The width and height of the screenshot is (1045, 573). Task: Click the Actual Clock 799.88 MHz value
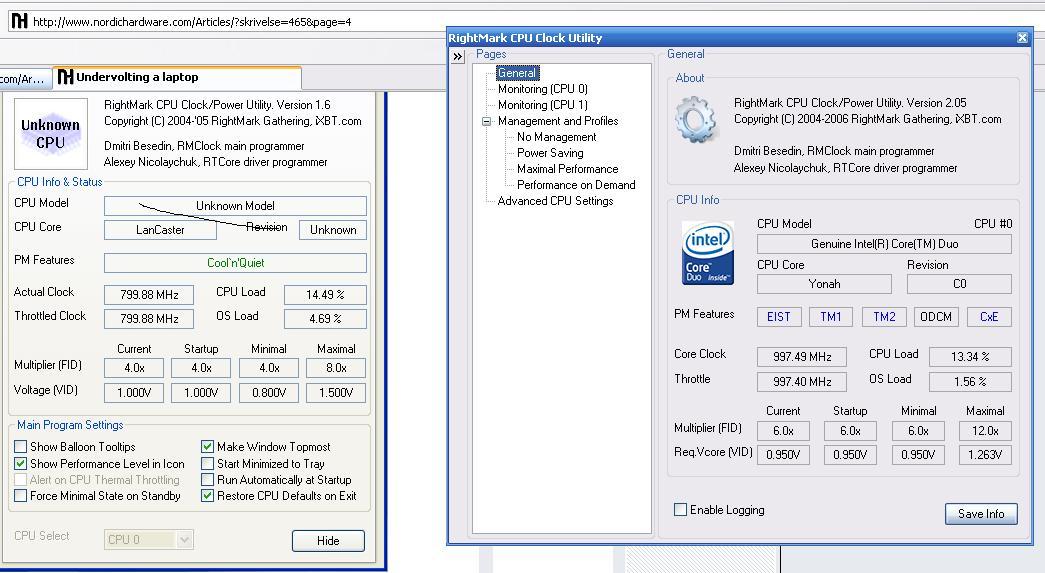tap(149, 294)
